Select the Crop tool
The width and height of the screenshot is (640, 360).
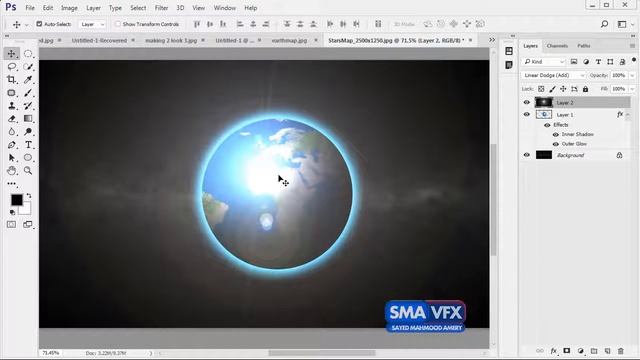11,80
